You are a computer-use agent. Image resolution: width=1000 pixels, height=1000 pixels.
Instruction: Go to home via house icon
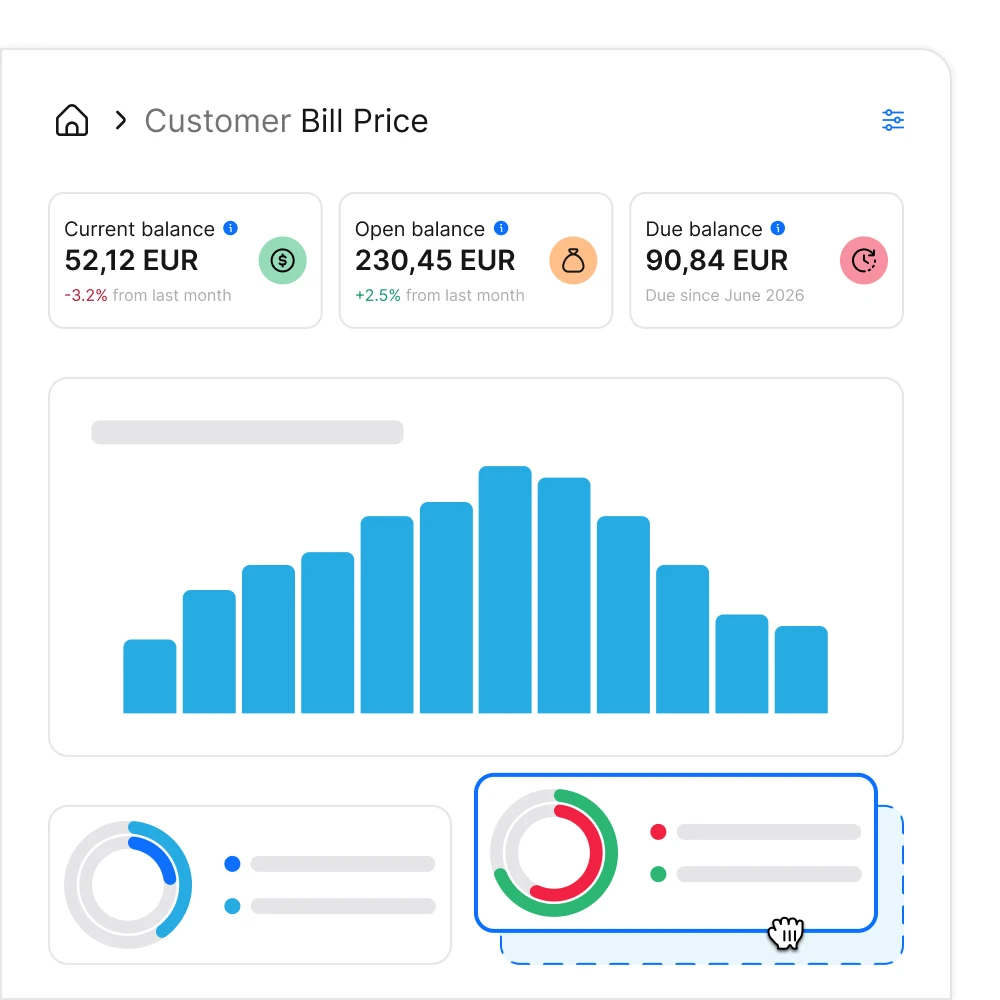72,120
